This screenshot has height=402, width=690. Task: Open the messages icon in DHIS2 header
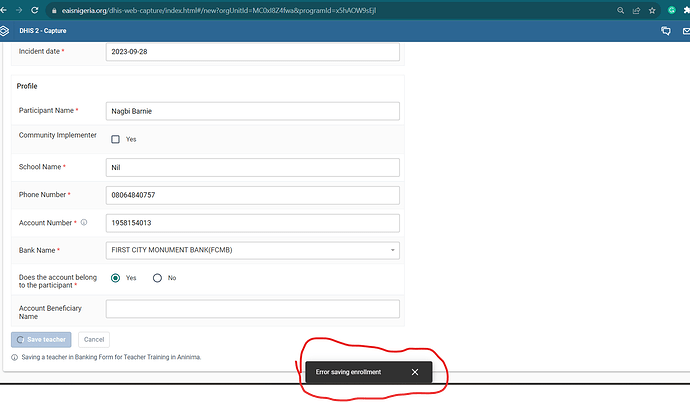pyautogui.click(x=666, y=30)
